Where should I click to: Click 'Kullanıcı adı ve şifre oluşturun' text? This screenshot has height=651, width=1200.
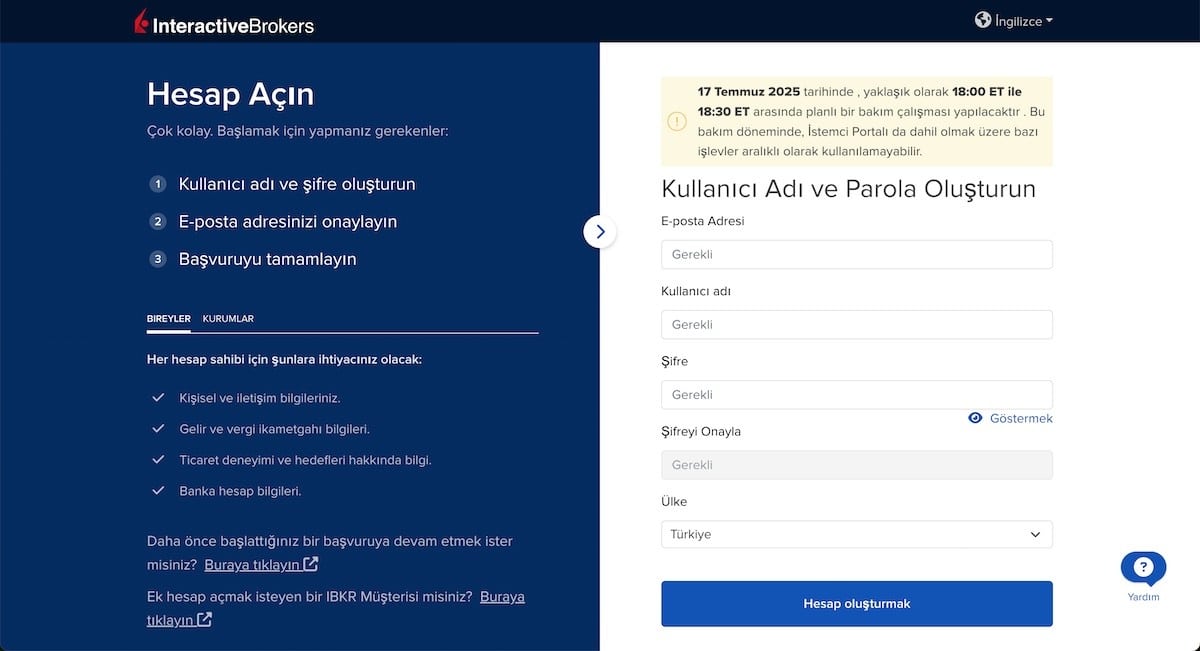pos(297,184)
